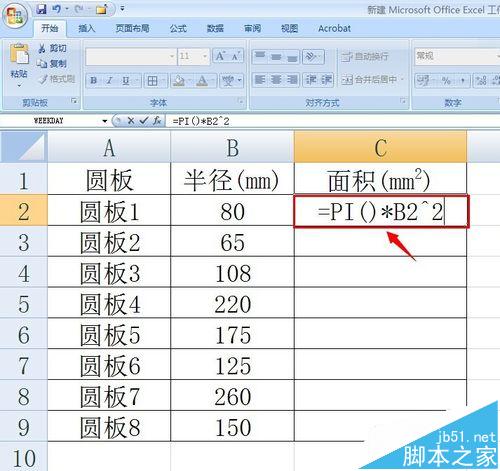Click the Office button
Viewport: 500px width, 471px height.
click(x=15, y=15)
